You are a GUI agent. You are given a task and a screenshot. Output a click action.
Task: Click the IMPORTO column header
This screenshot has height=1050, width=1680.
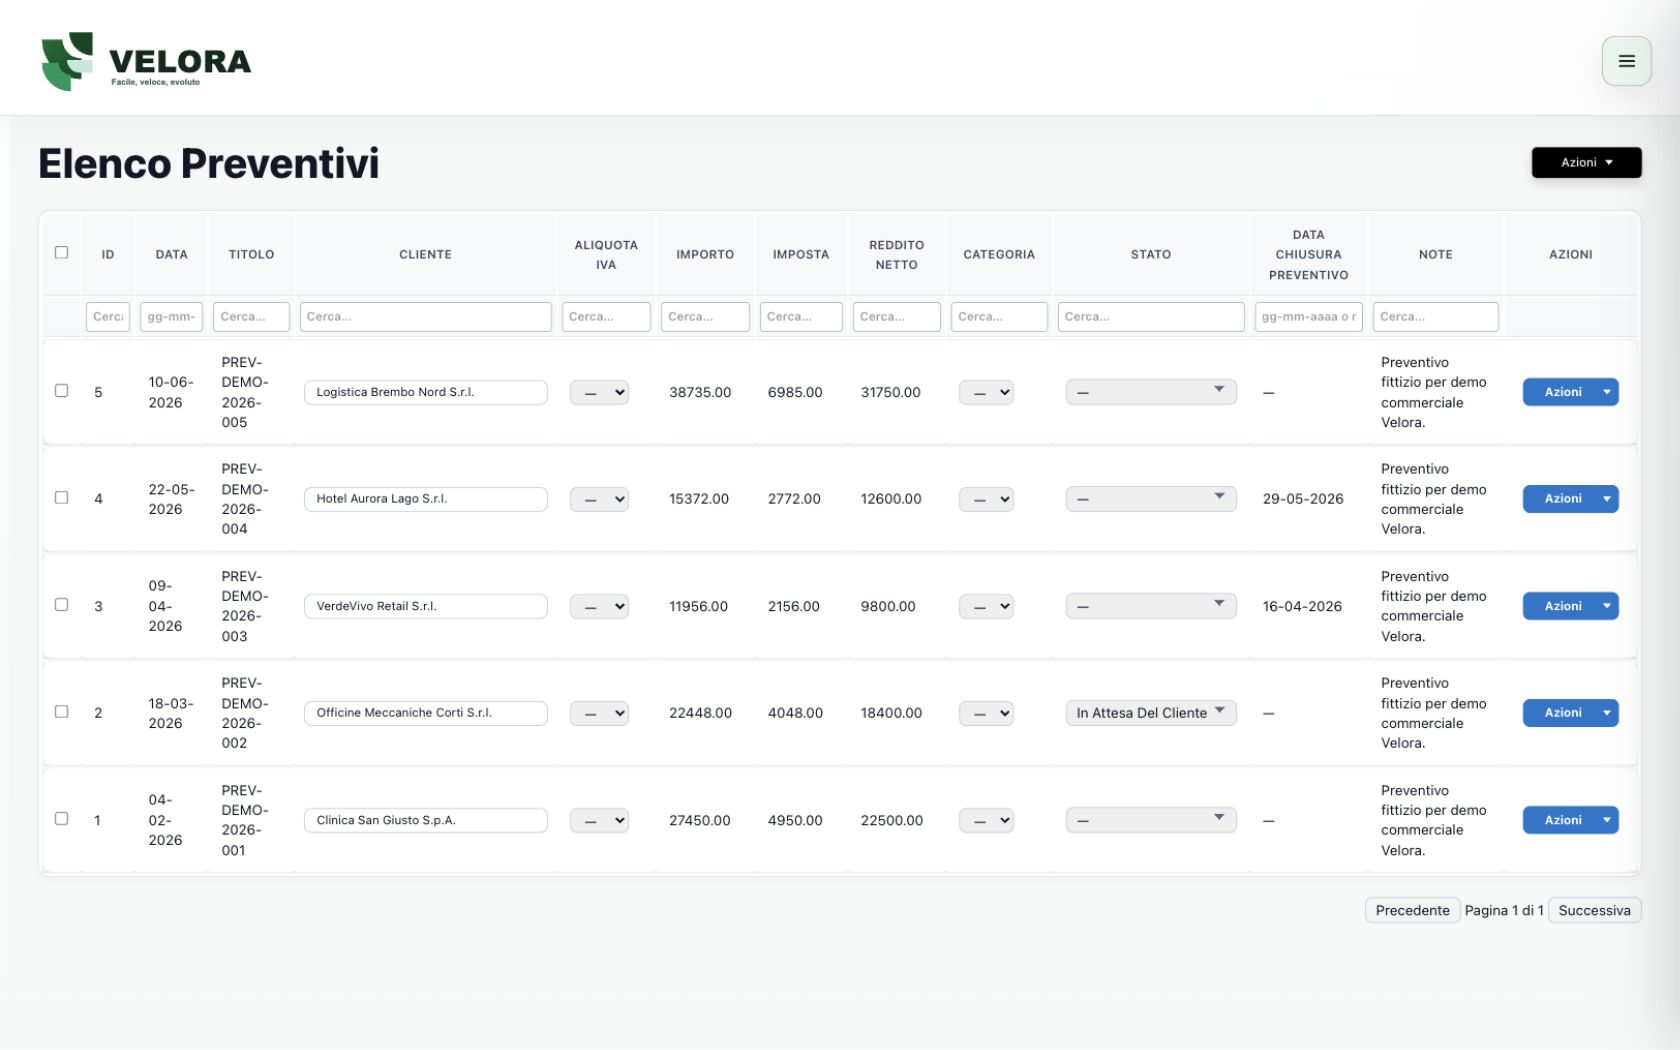tap(705, 255)
